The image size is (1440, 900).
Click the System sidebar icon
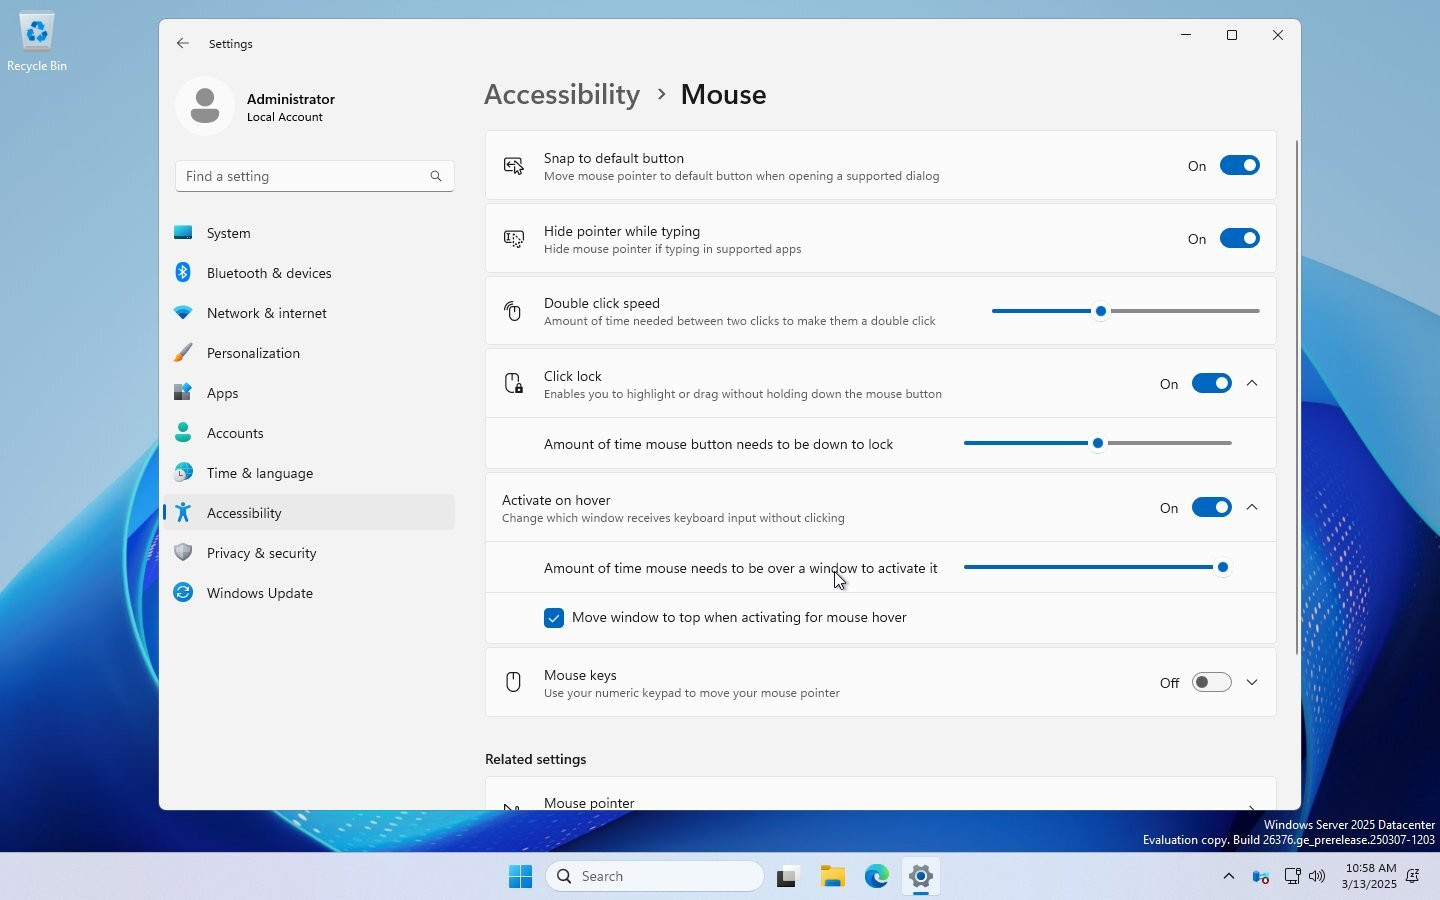(183, 232)
